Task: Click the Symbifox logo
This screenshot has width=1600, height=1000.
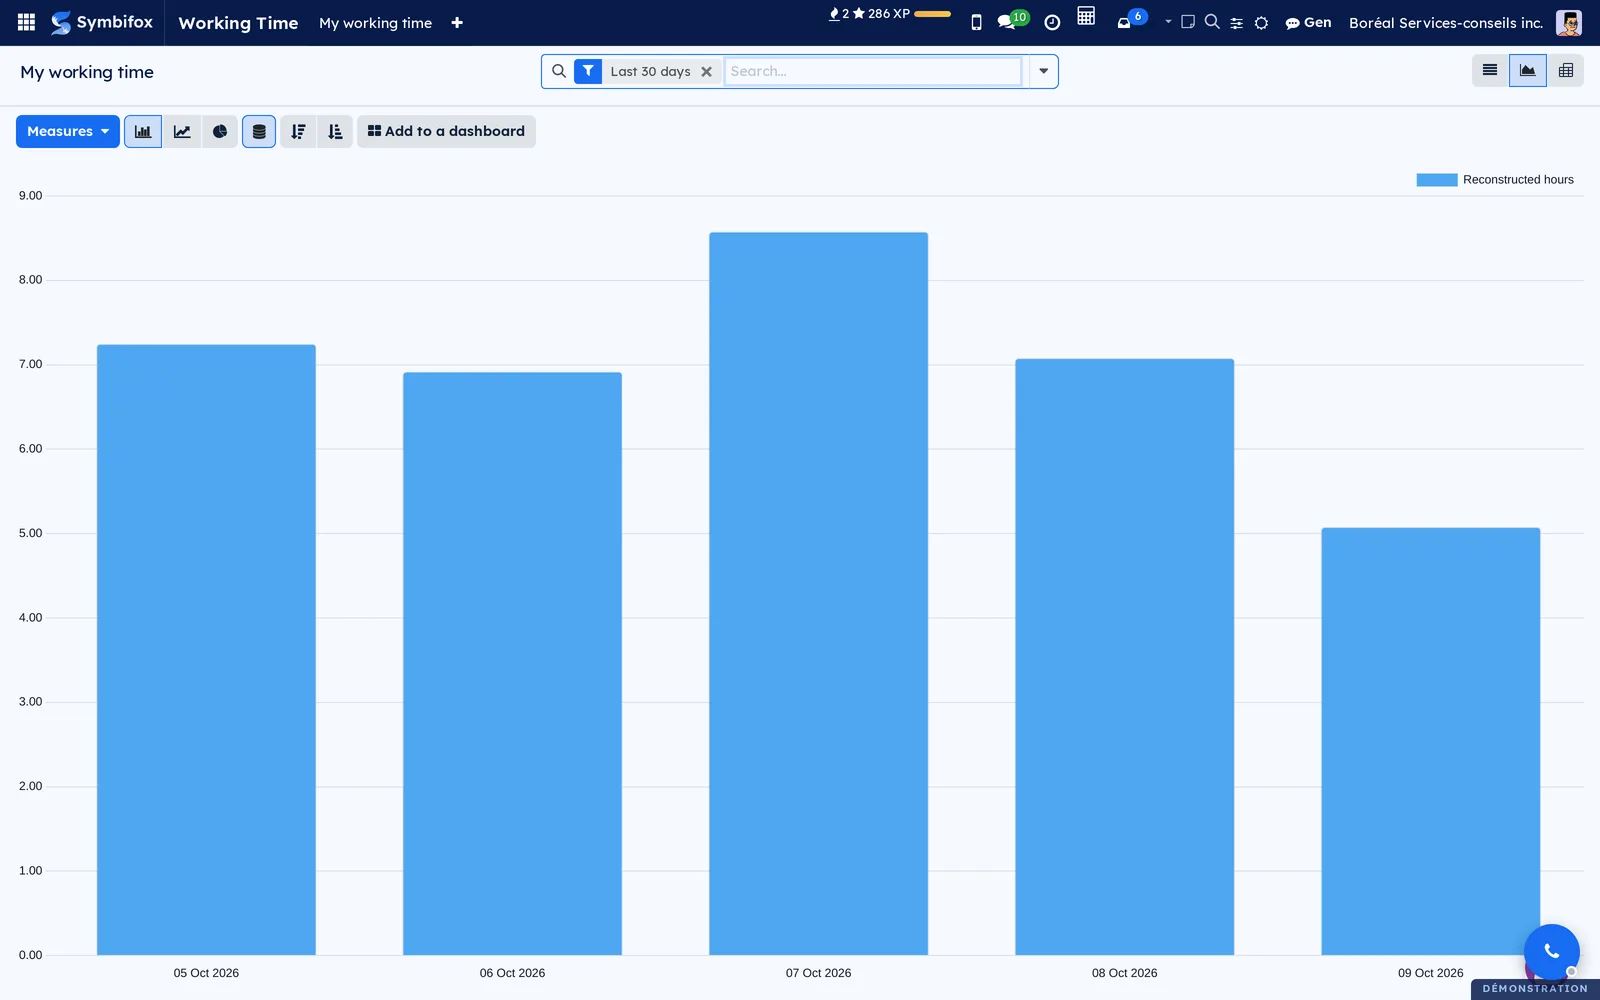Action: click(x=102, y=22)
